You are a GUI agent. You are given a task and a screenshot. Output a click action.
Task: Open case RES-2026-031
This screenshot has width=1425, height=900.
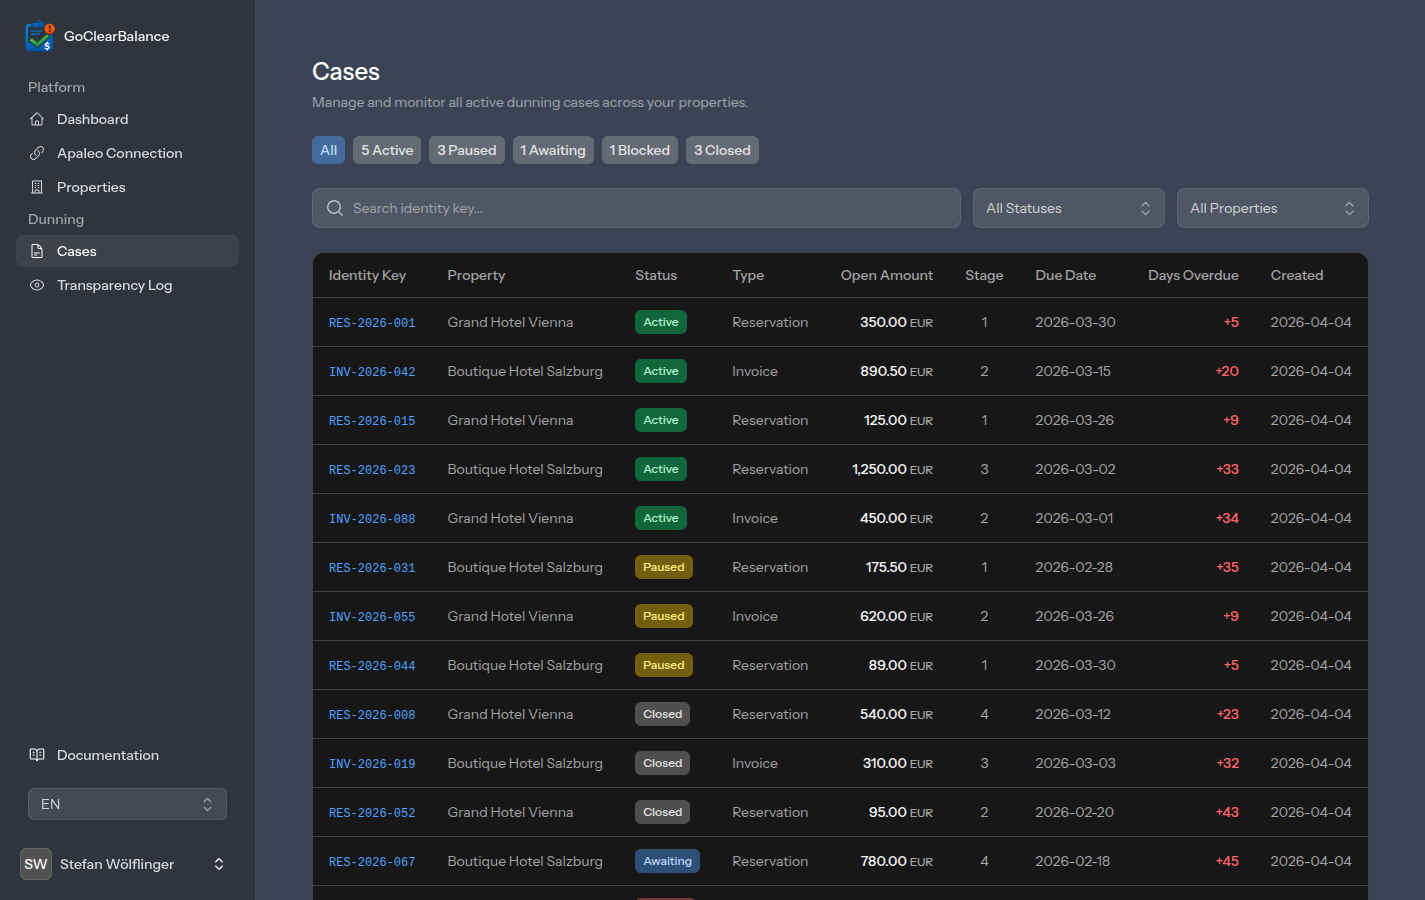click(x=372, y=568)
